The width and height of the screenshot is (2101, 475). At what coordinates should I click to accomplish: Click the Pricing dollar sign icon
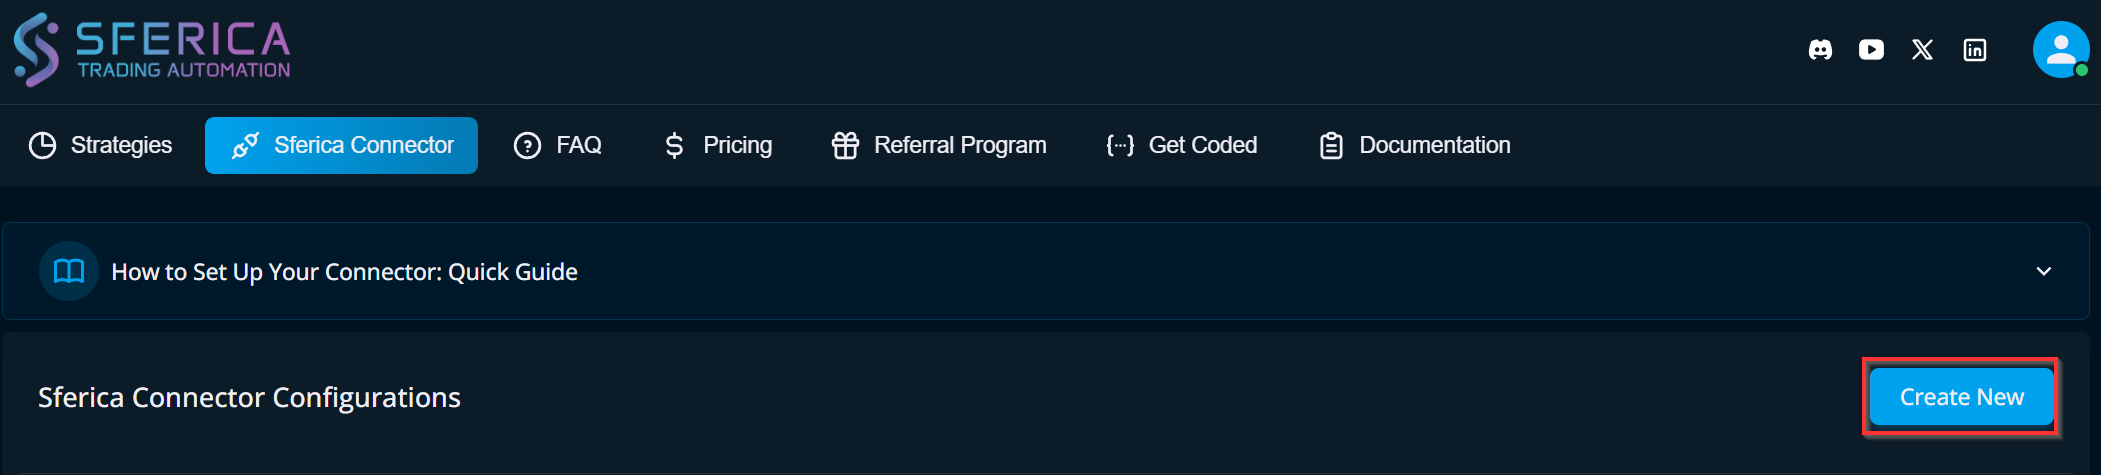(x=674, y=146)
